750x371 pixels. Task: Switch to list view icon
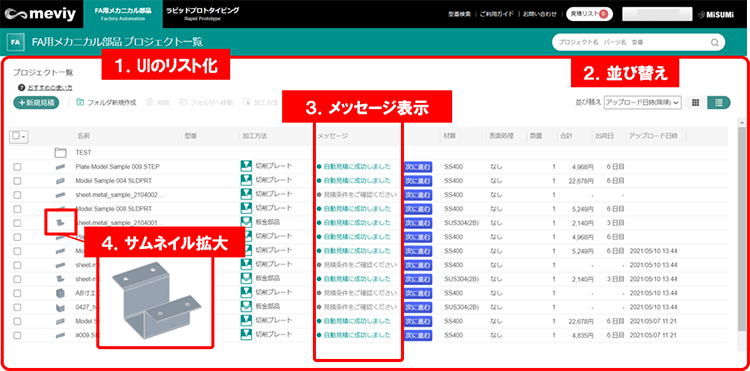click(718, 102)
